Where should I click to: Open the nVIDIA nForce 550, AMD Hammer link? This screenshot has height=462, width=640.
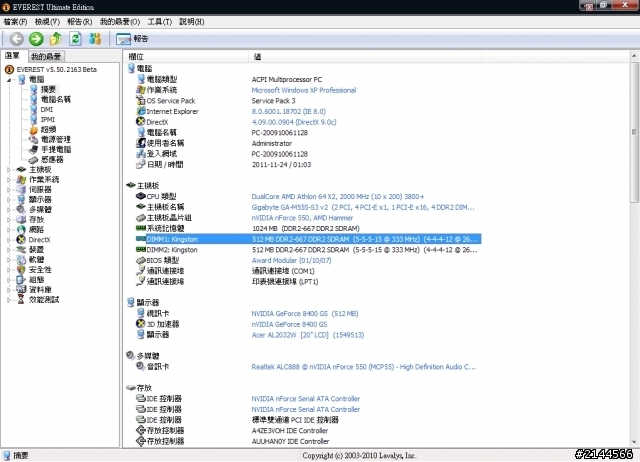pos(302,218)
